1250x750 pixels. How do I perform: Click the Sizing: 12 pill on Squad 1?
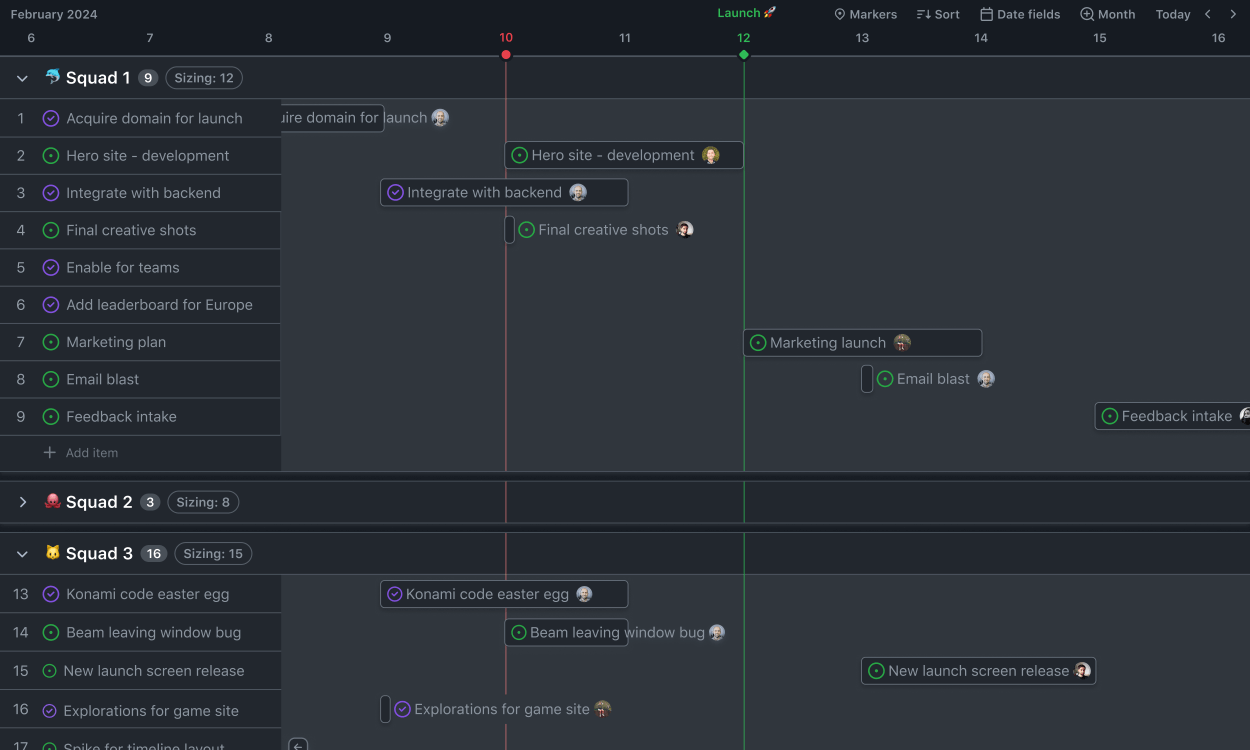203,77
